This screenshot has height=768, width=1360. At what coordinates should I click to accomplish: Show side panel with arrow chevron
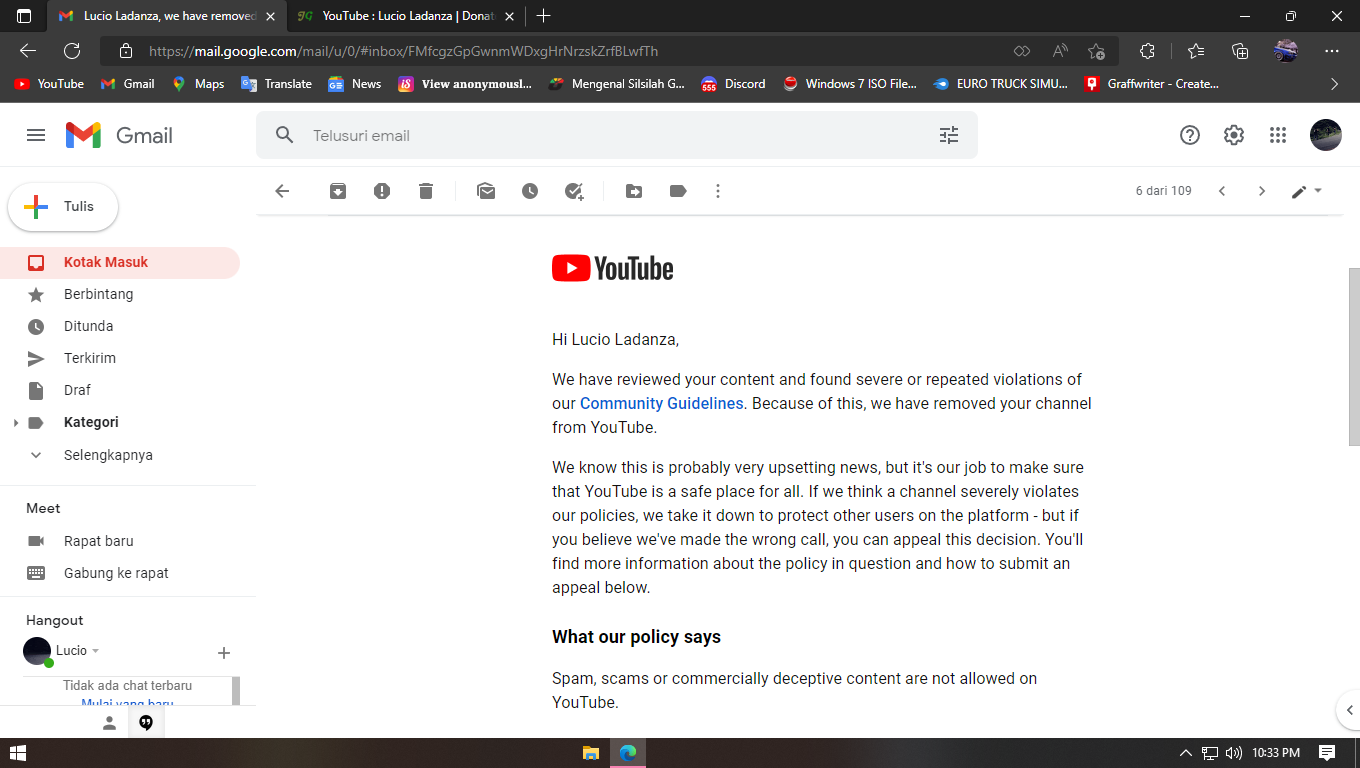pos(1349,710)
